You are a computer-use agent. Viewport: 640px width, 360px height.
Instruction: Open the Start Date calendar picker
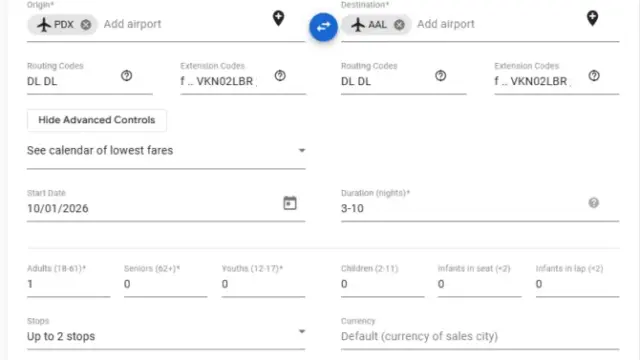pyautogui.click(x=290, y=203)
